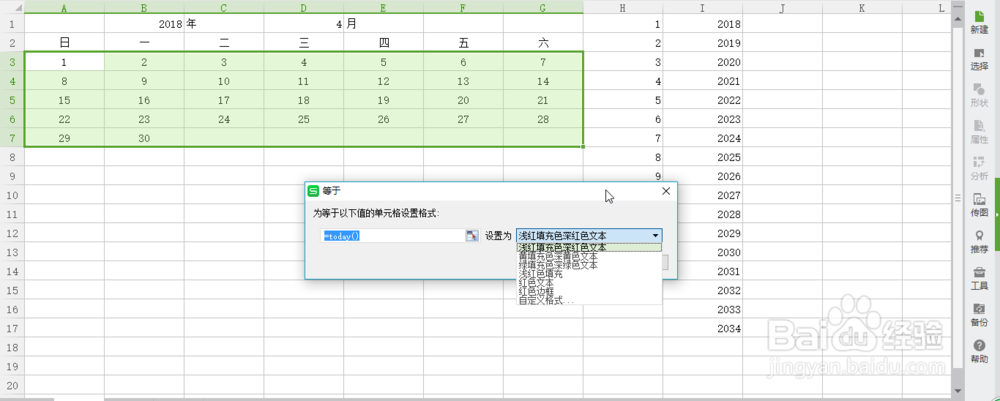The image size is (1000, 401).
Task: Choose 自定义格式... option
Action: [x=589, y=300]
